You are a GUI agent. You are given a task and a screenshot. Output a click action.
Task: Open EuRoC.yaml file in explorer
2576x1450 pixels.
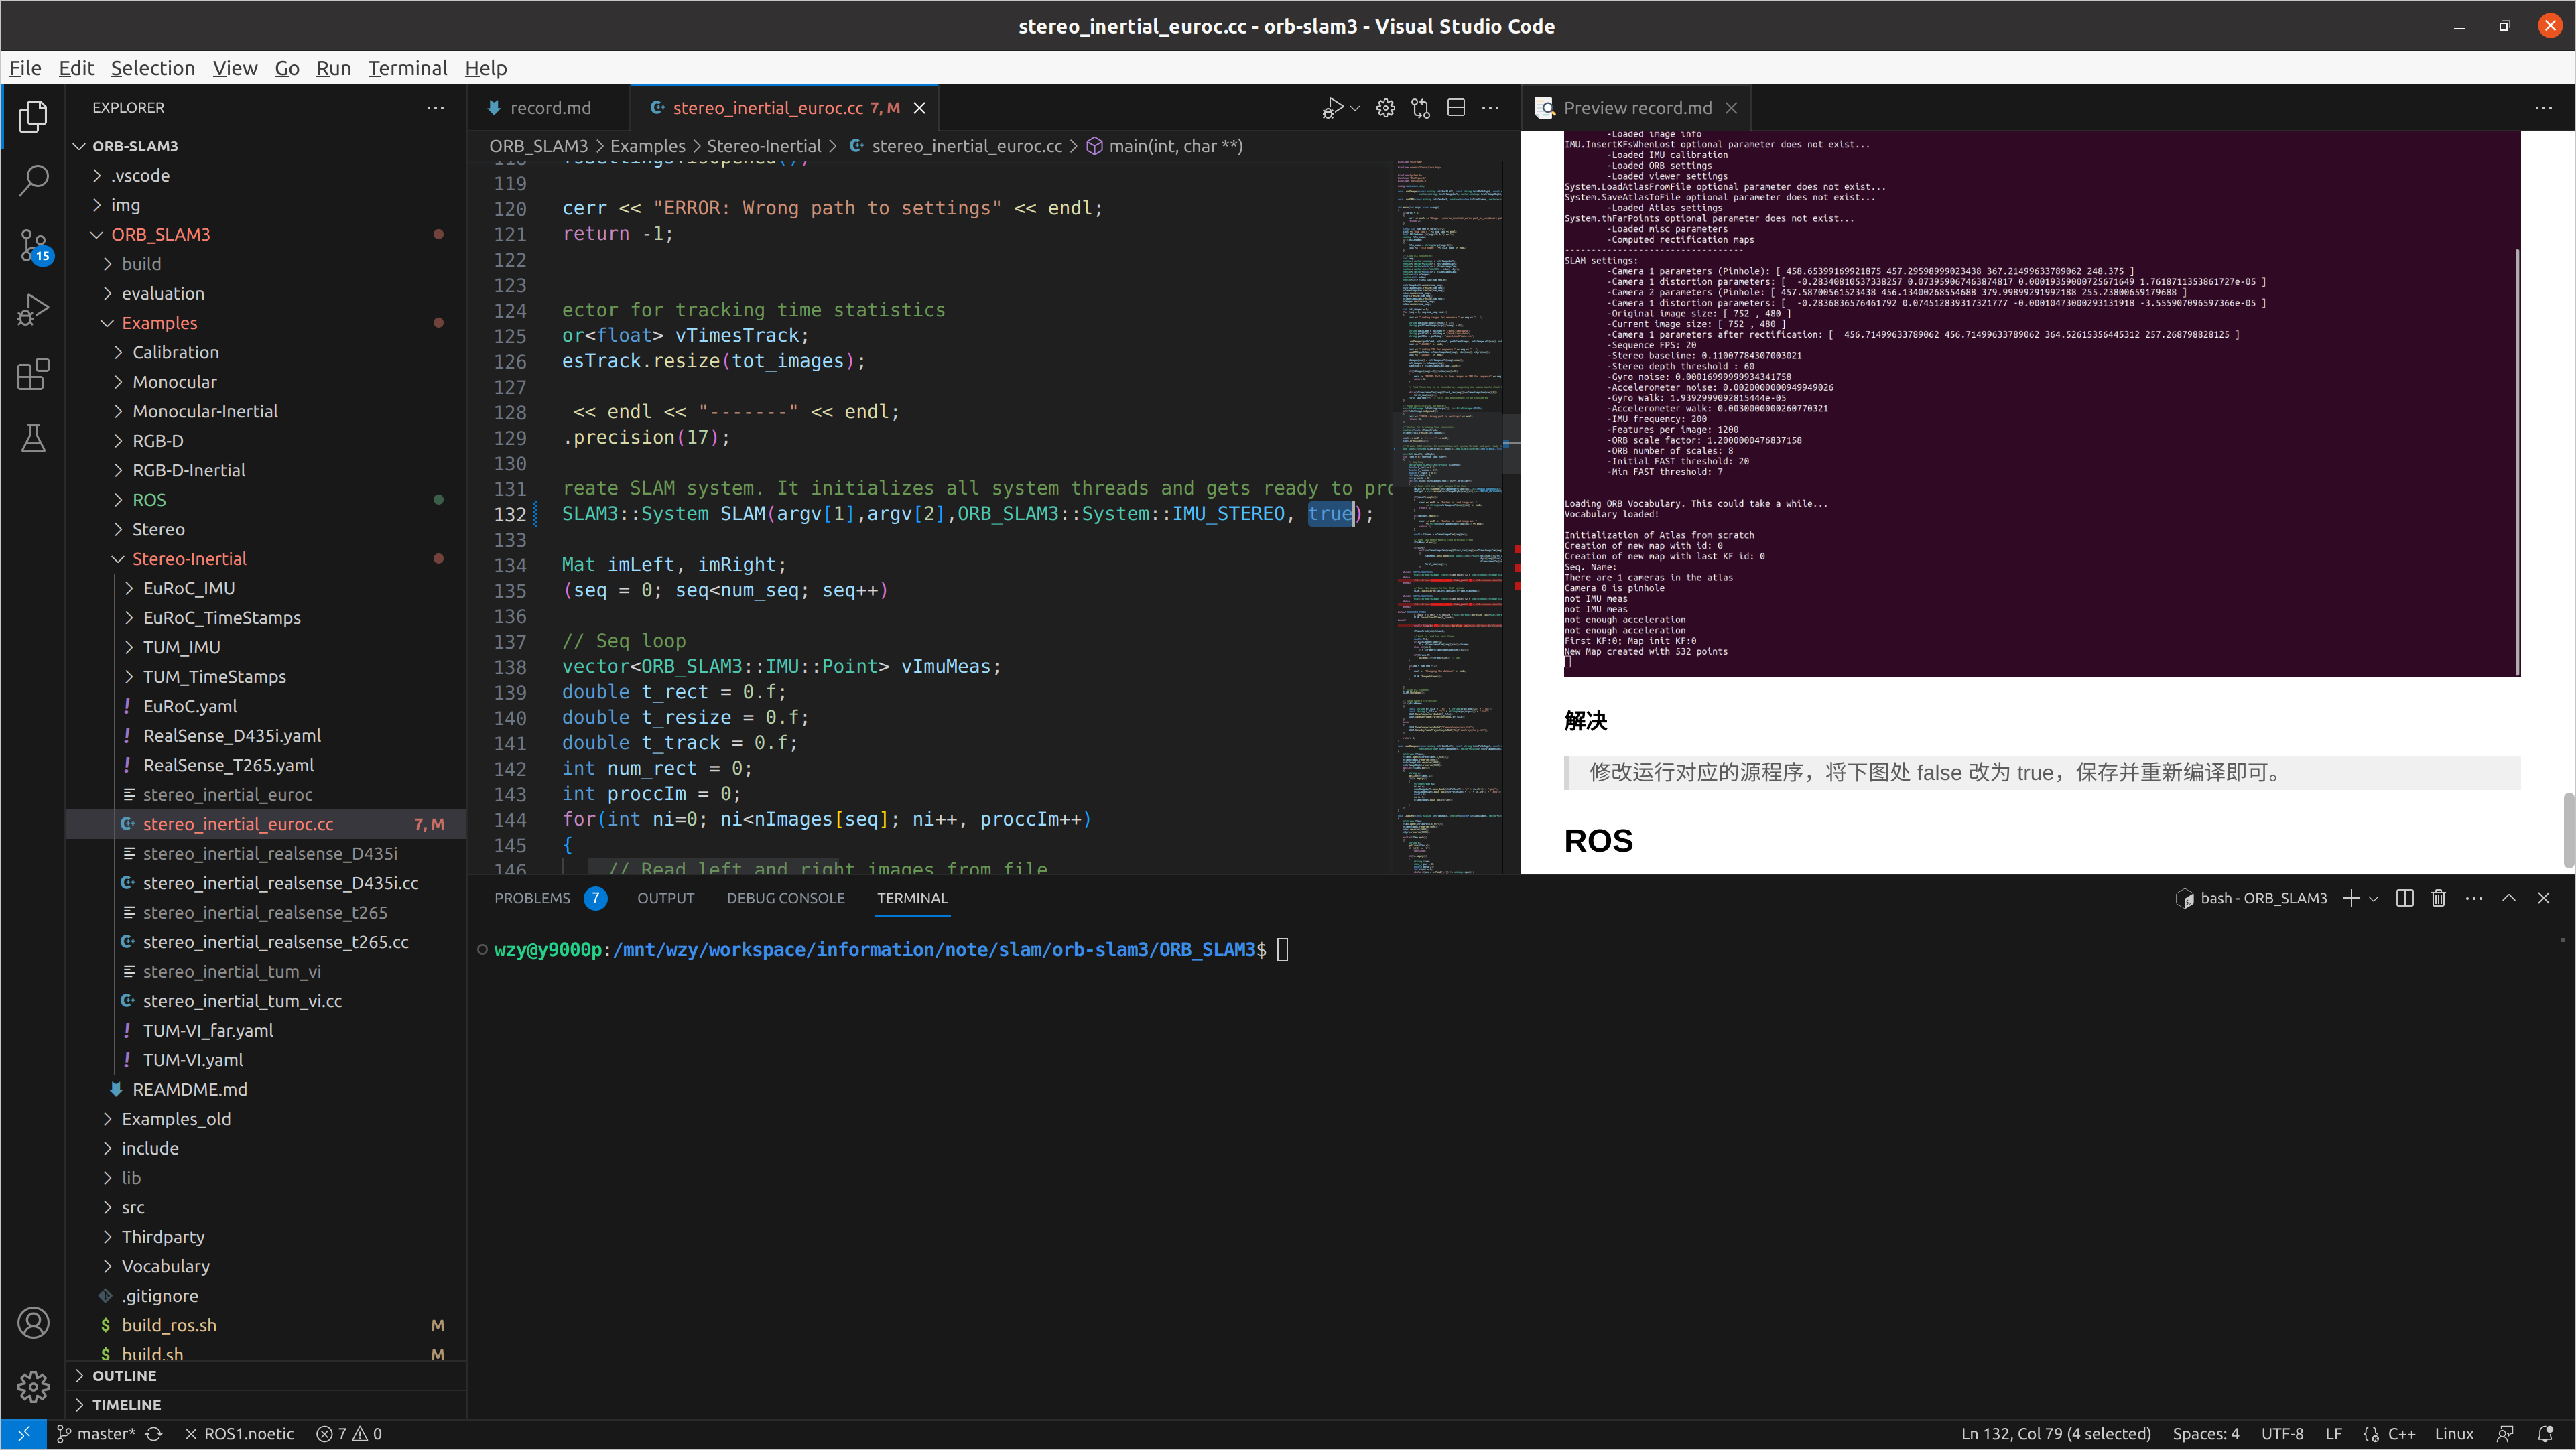[266, 706]
